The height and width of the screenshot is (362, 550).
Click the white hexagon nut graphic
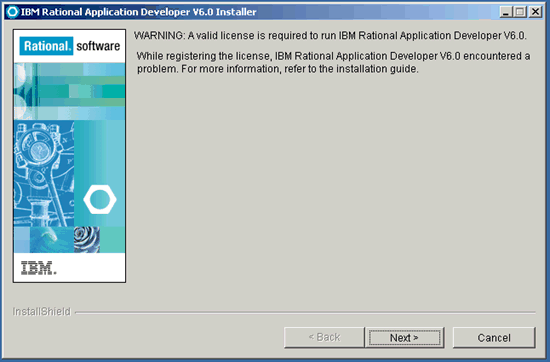pos(100,199)
